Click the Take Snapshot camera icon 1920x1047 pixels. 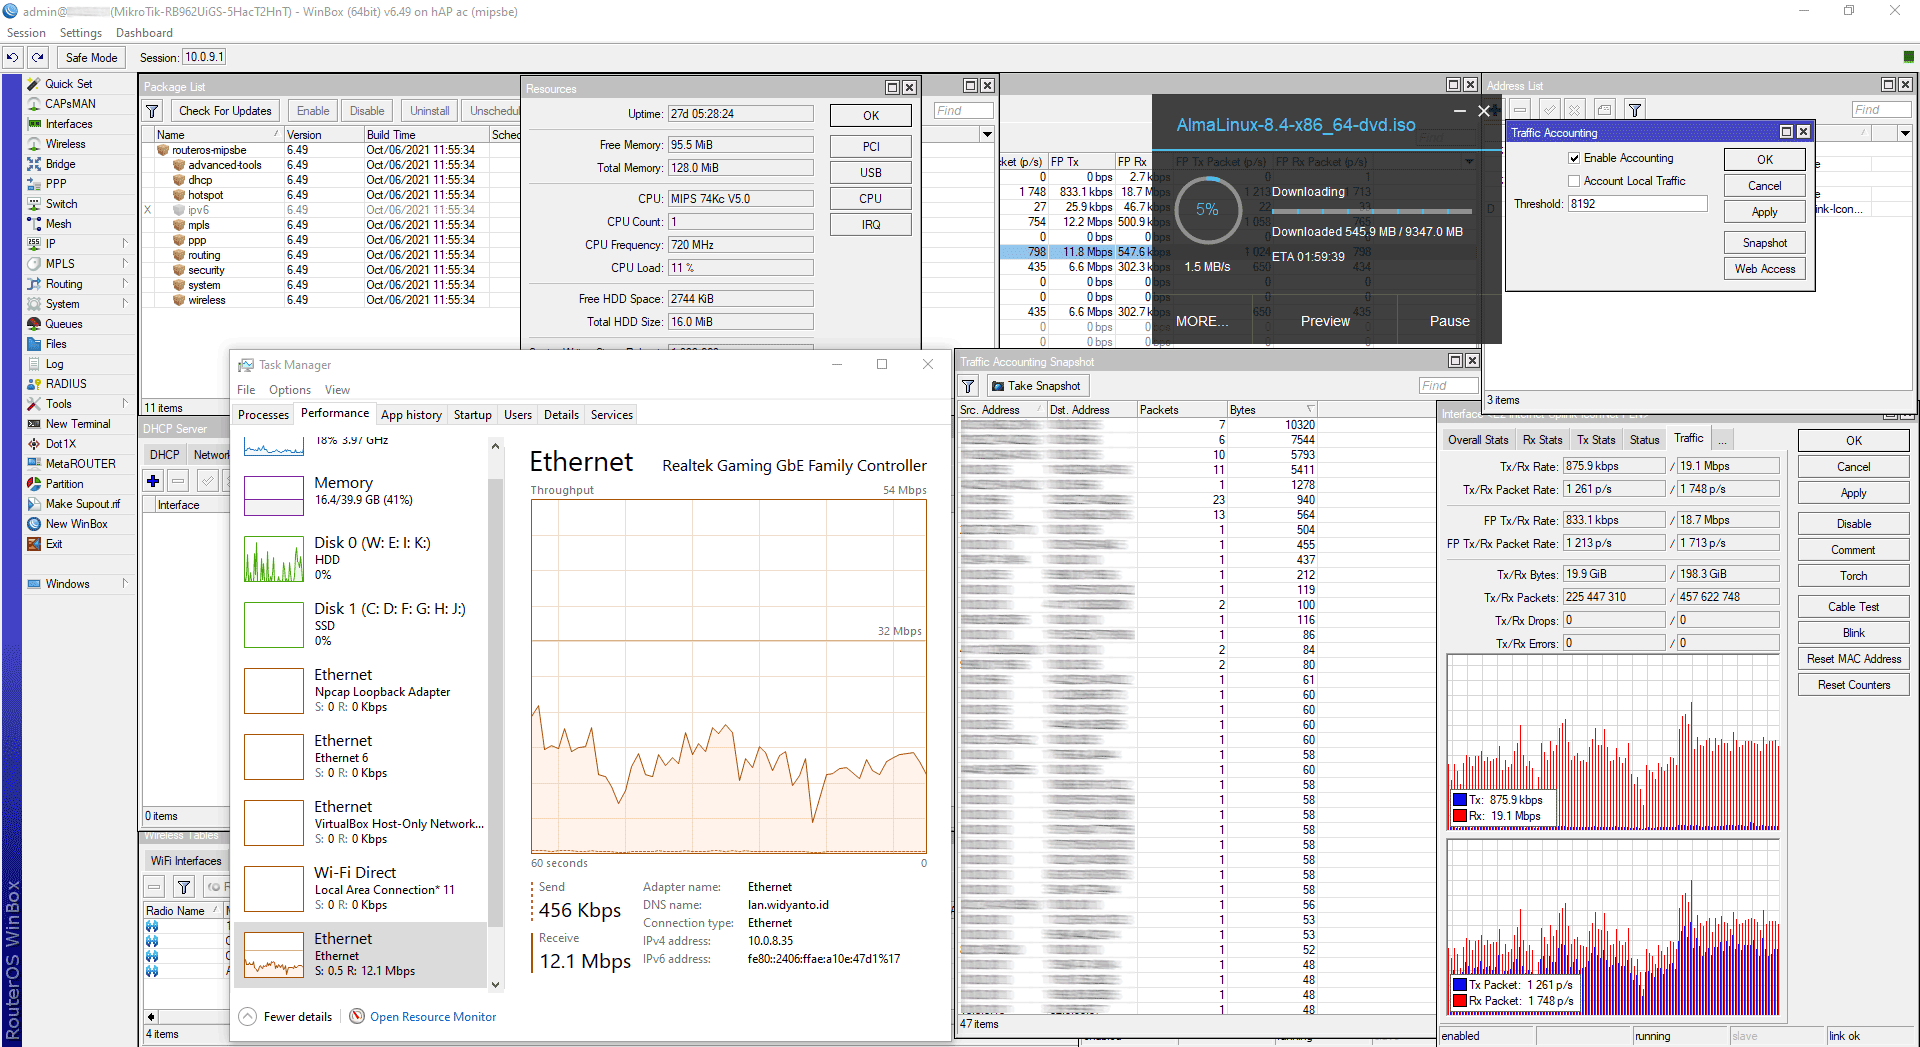[998, 385]
